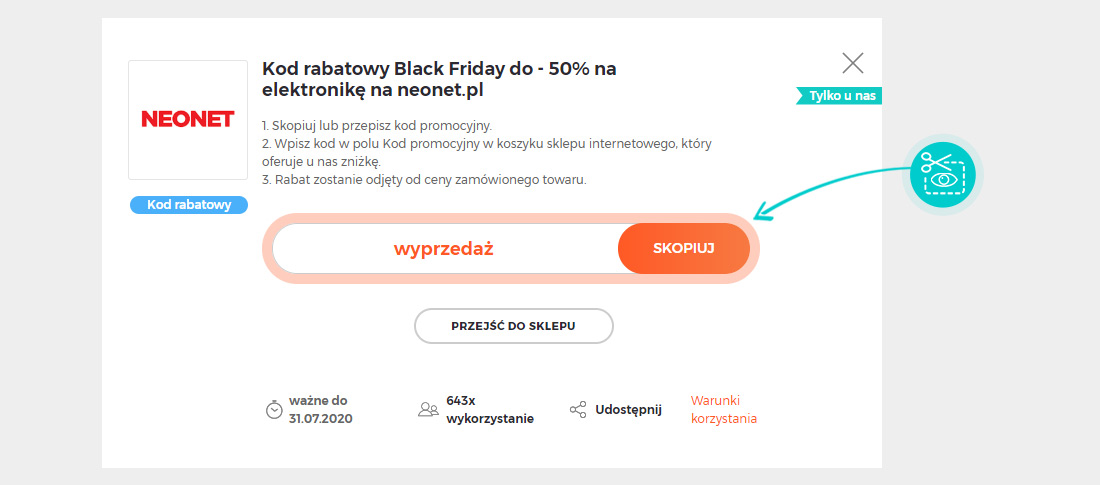Click the stopwatch validity icon
The image size is (1100, 485).
(274, 410)
